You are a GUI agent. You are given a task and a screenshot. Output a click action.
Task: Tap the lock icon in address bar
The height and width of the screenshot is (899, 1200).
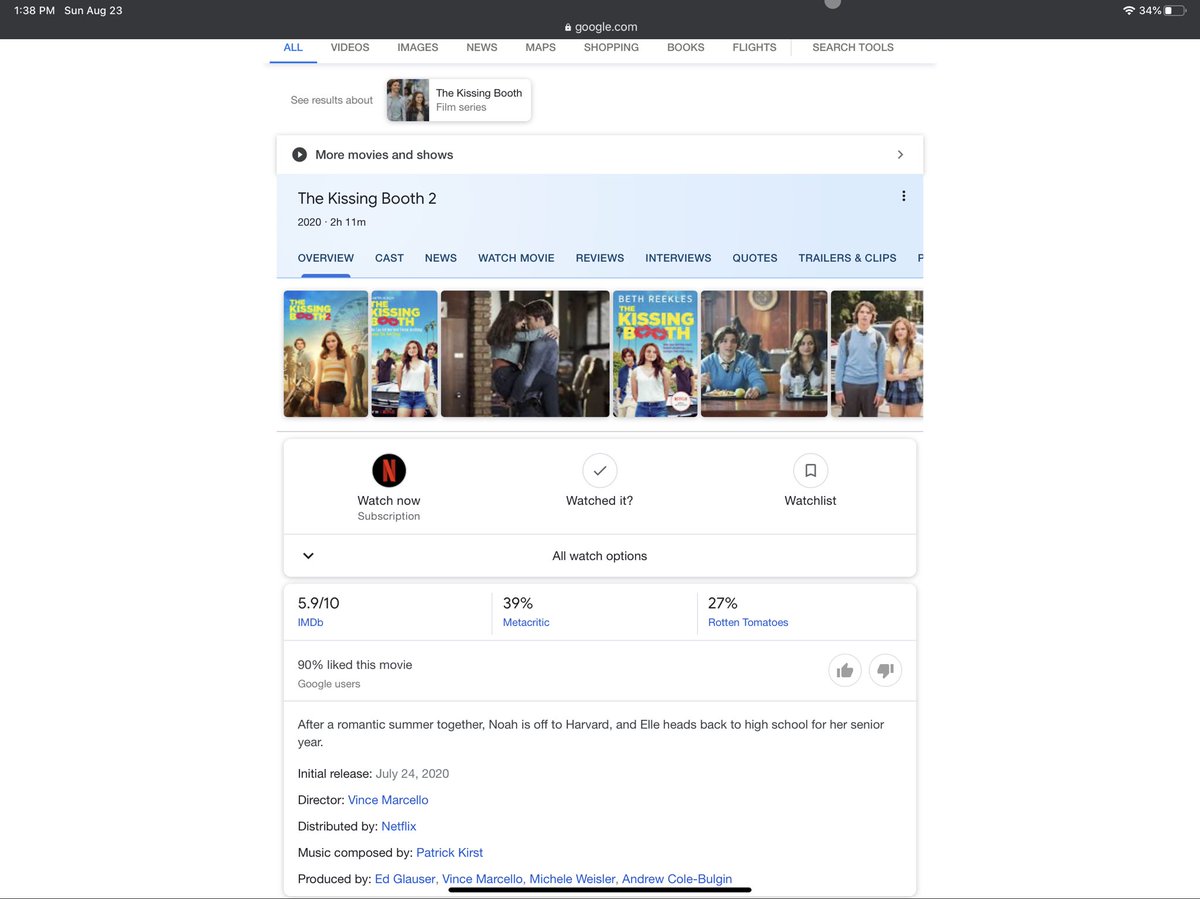[x=568, y=28]
